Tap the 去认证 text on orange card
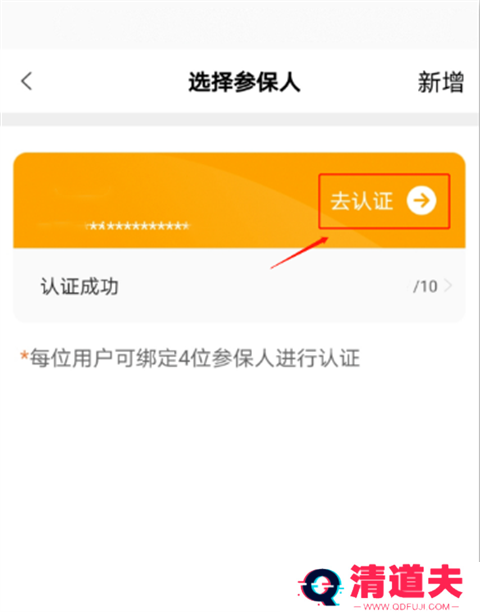The height and width of the screenshot is (612, 480). click(x=361, y=201)
